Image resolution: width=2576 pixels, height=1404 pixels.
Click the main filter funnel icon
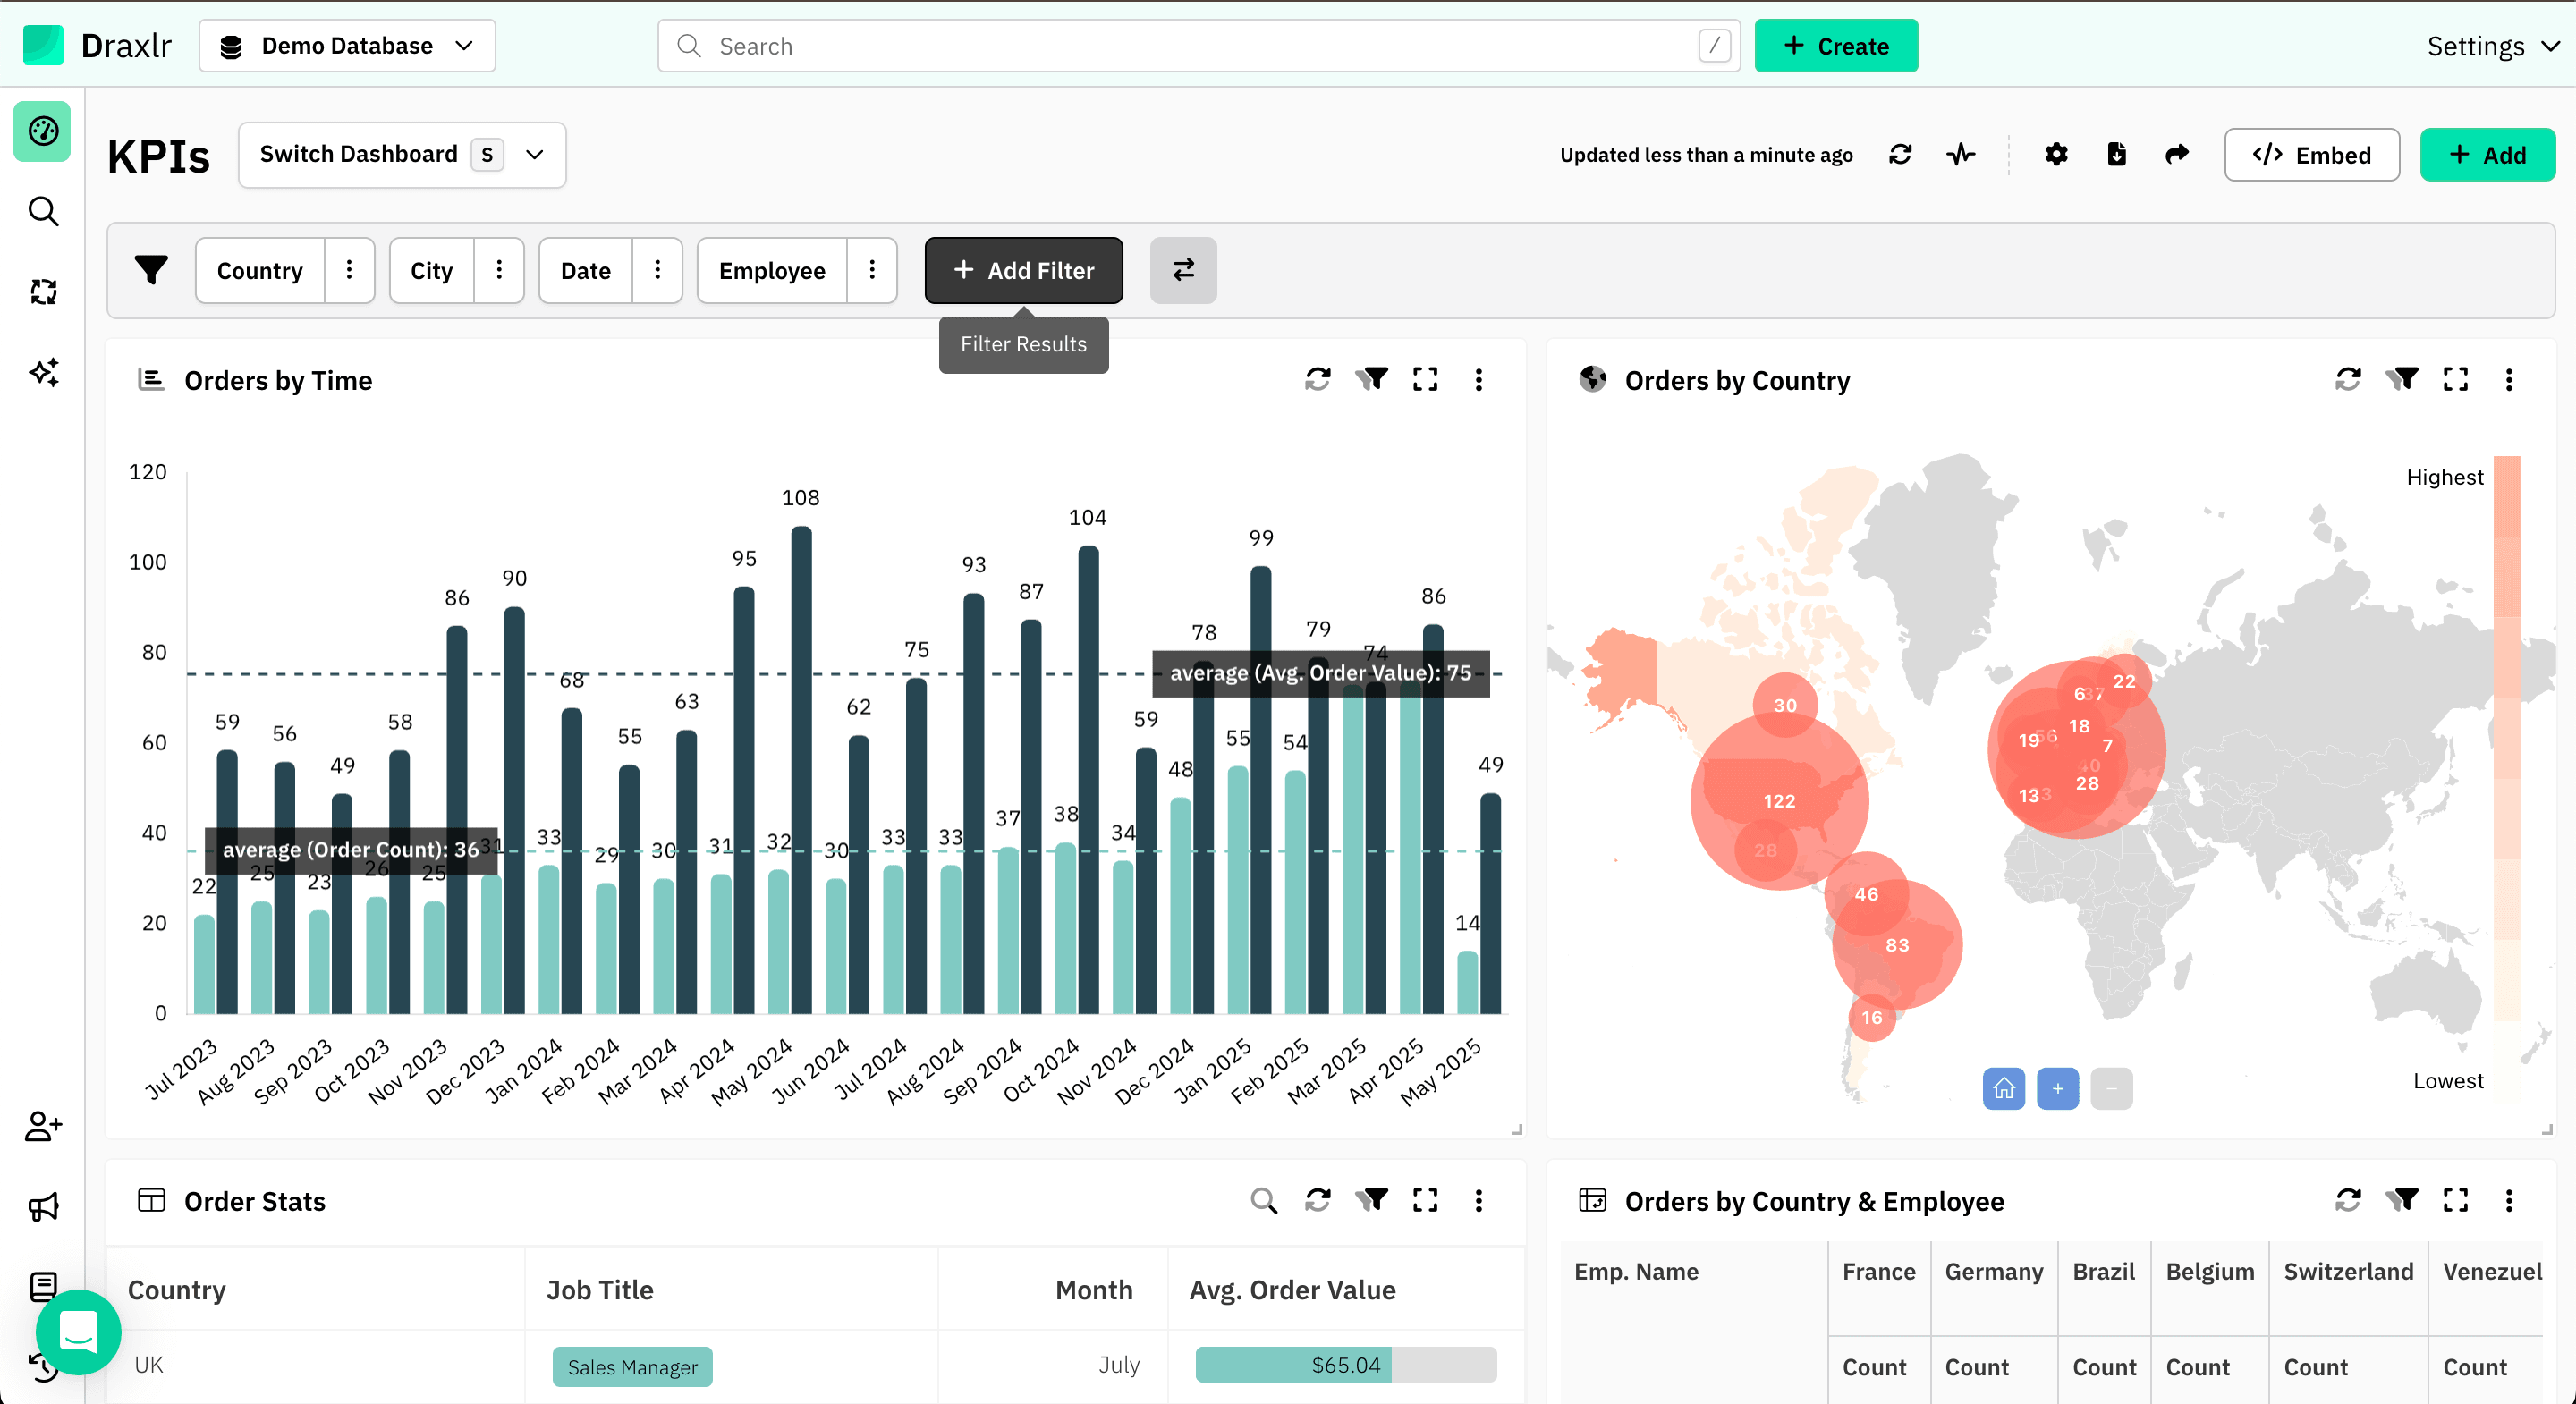pyautogui.click(x=151, y=270)
